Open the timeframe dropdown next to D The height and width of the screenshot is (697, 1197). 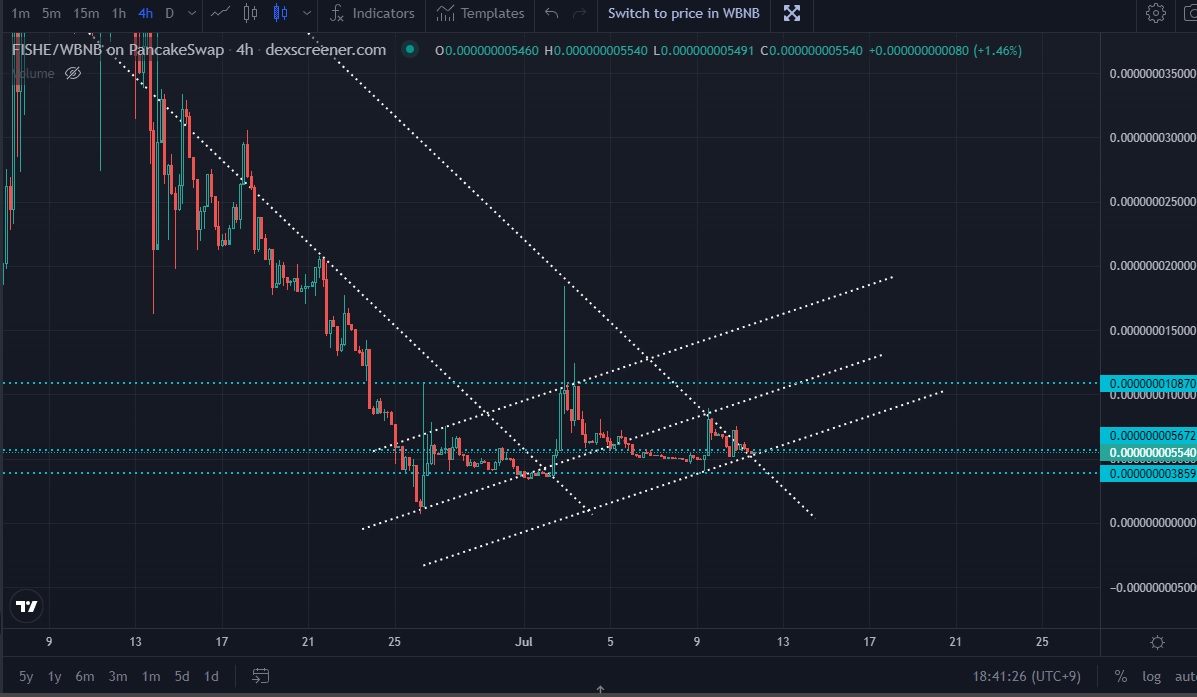[192, 13]
